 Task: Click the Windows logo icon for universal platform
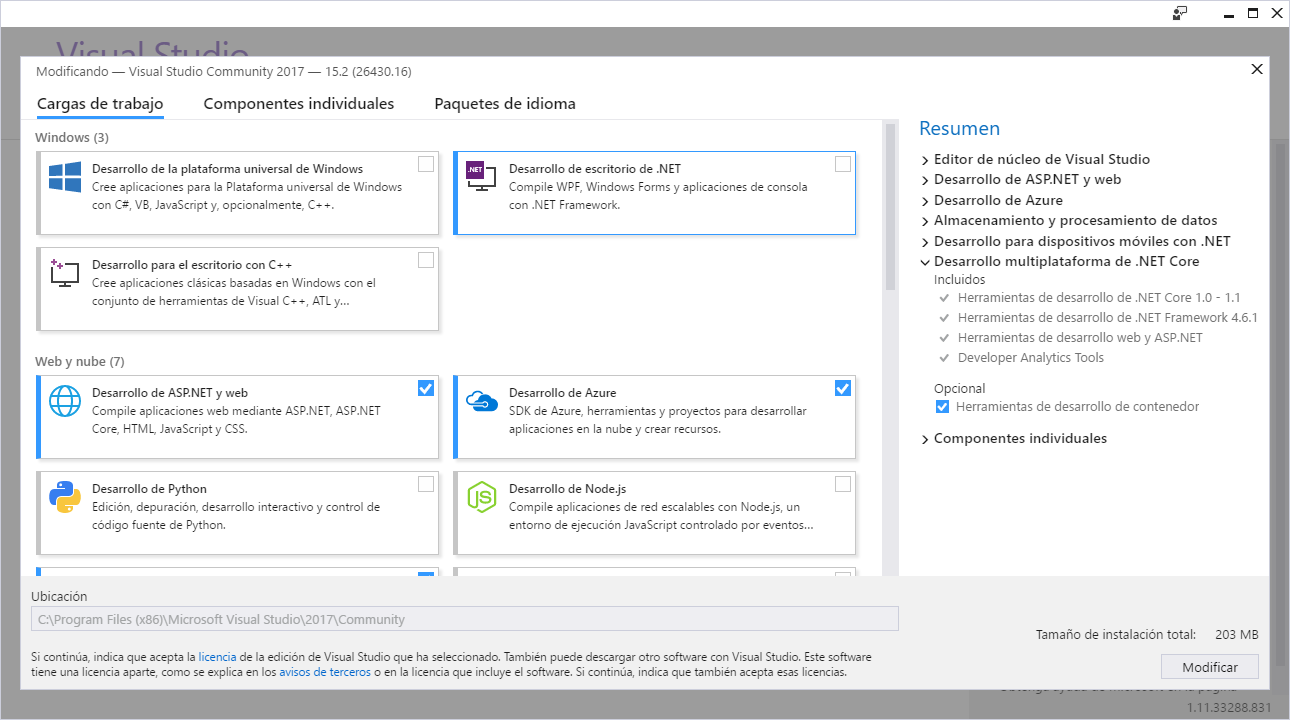pyautogui.click(x=65, y=177)
